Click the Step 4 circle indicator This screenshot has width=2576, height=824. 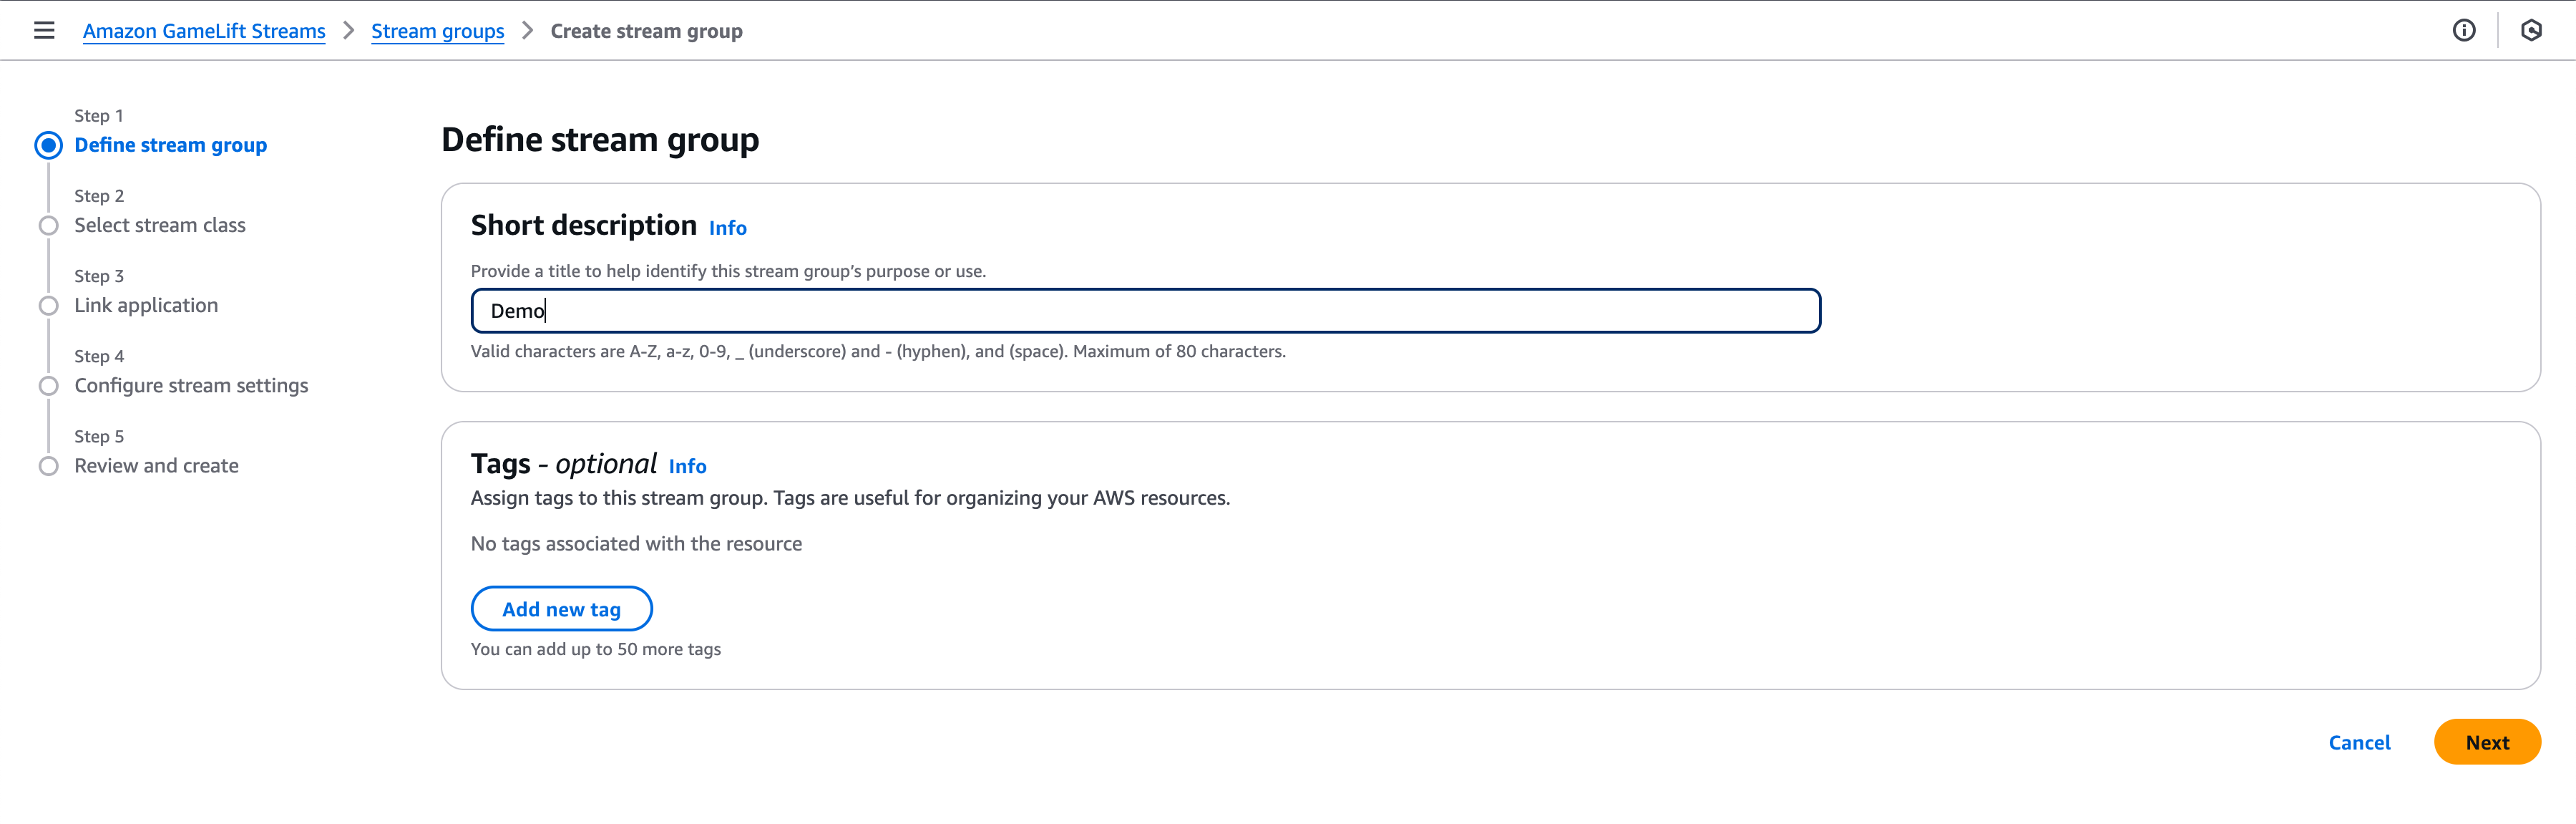tap(48, 385)
